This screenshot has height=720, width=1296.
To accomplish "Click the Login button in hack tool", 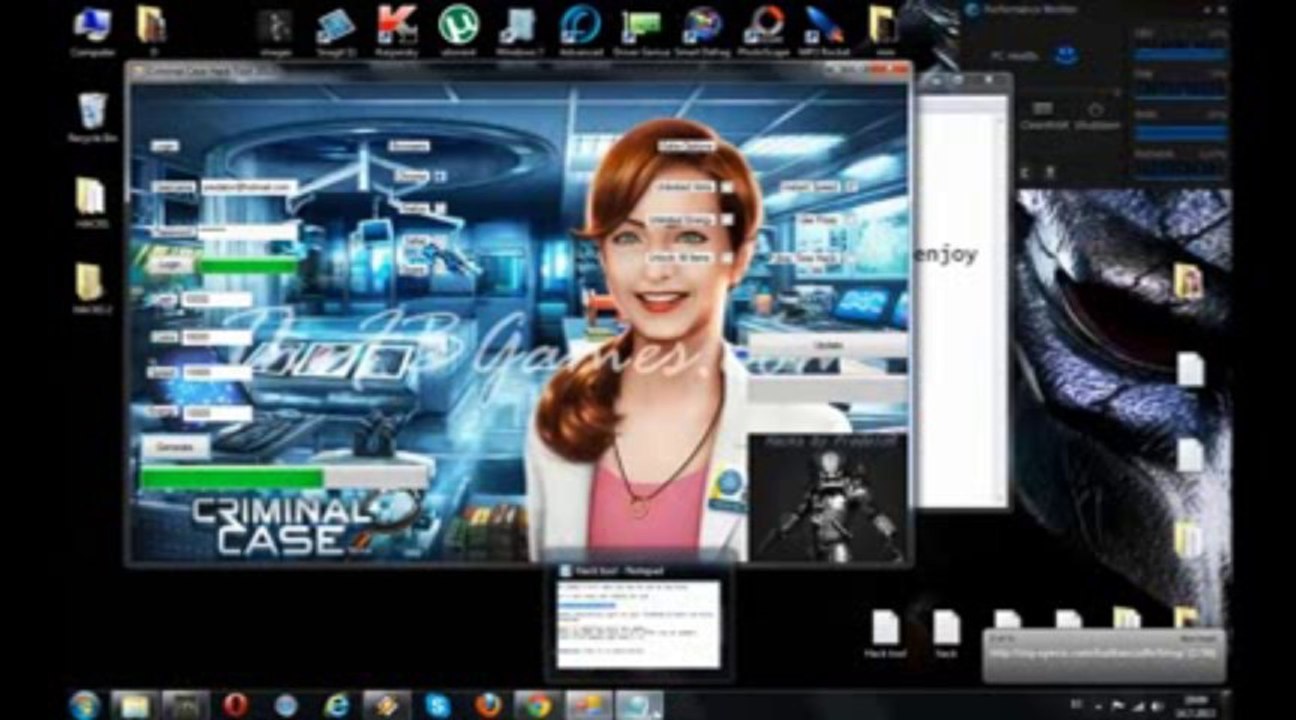I will click(x=171, y=266).
